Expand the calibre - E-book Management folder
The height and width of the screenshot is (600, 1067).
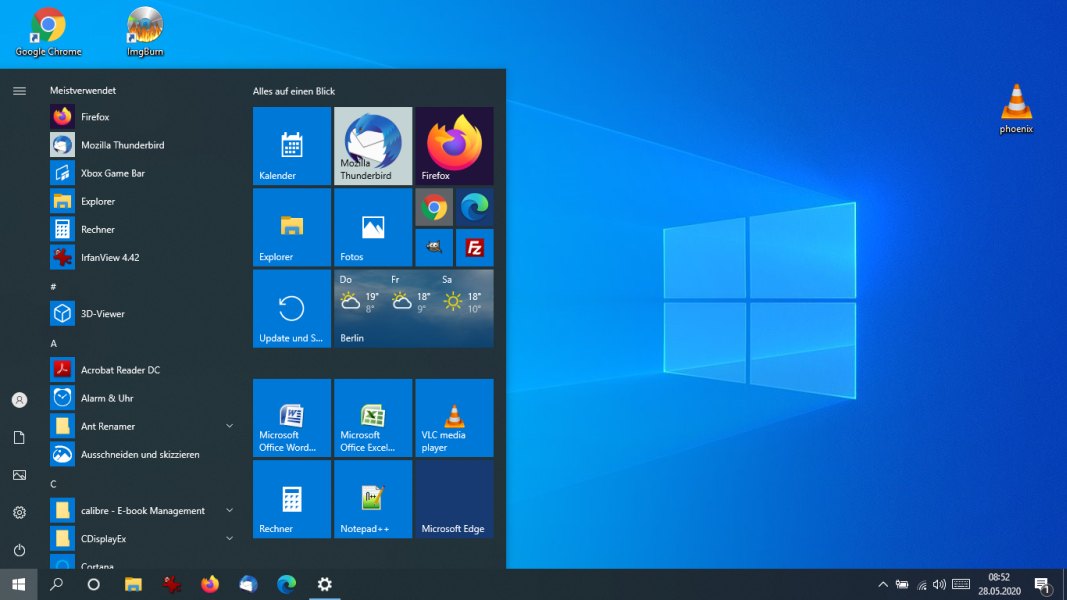pos(229,510)
